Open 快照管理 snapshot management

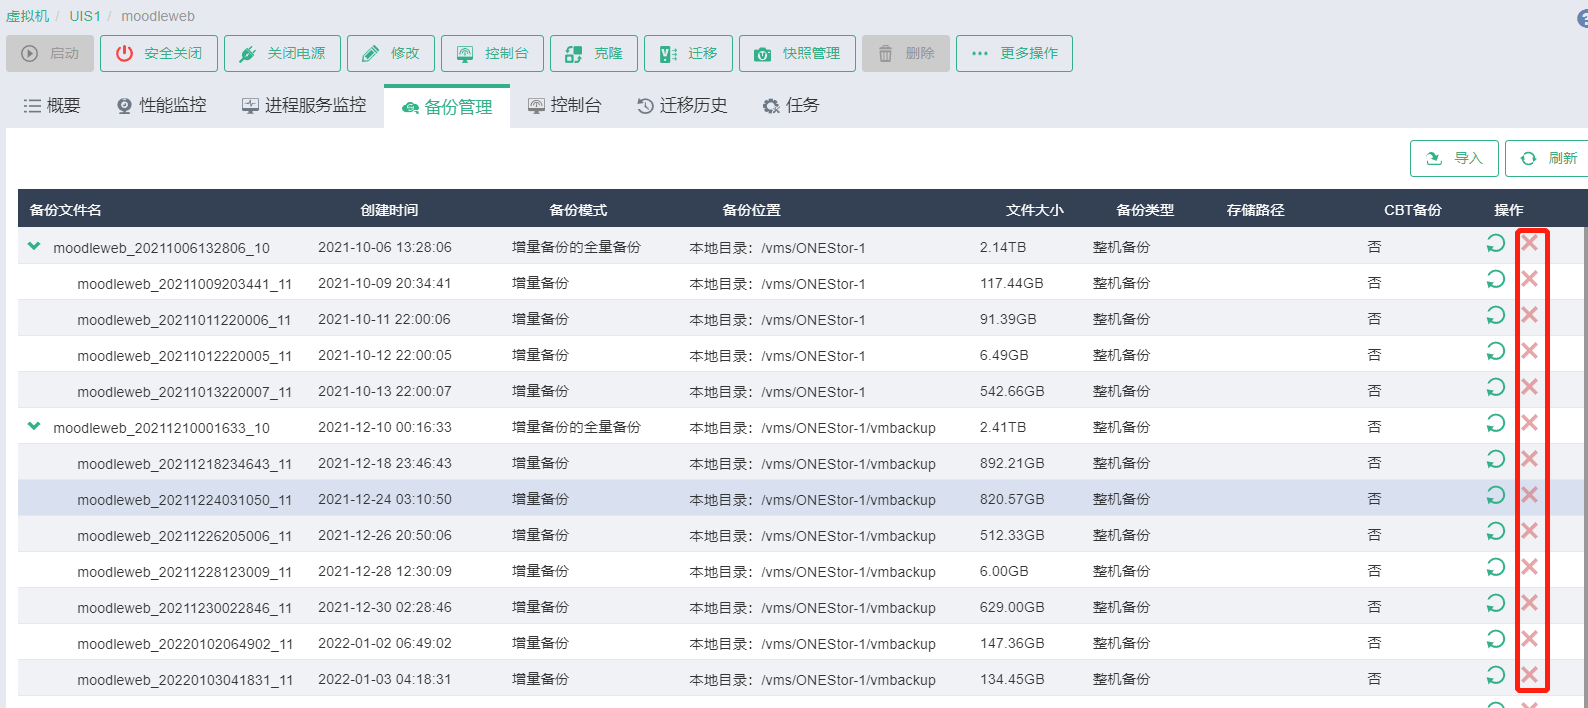coord(797,54)
